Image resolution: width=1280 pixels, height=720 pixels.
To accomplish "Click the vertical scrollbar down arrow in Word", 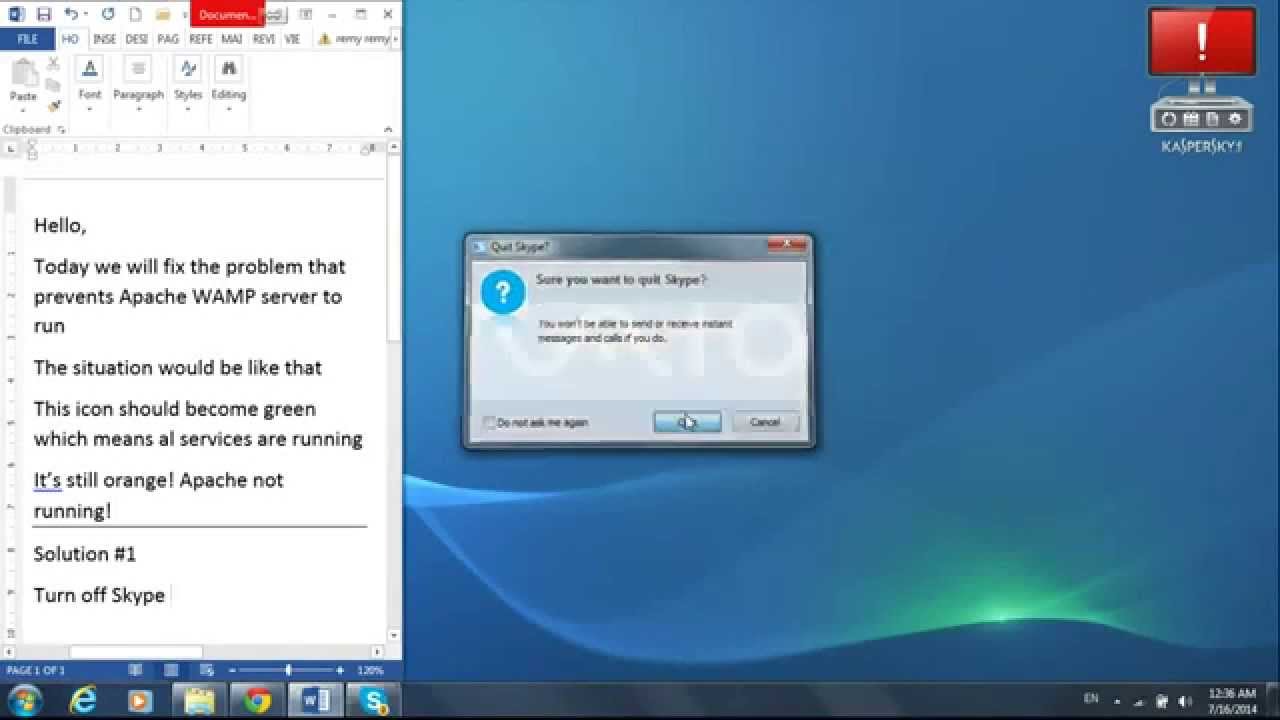I will click(x=394, y=634).
